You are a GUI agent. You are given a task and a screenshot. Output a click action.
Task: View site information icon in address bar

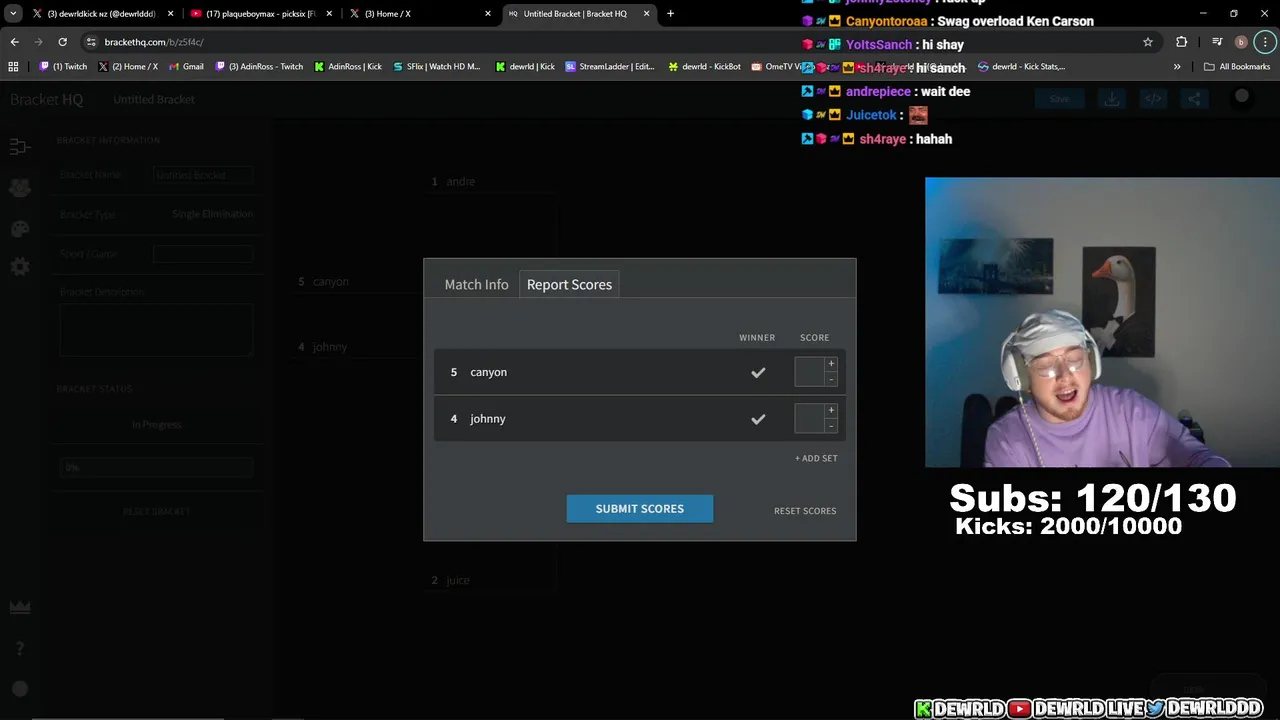click(91, 42)
